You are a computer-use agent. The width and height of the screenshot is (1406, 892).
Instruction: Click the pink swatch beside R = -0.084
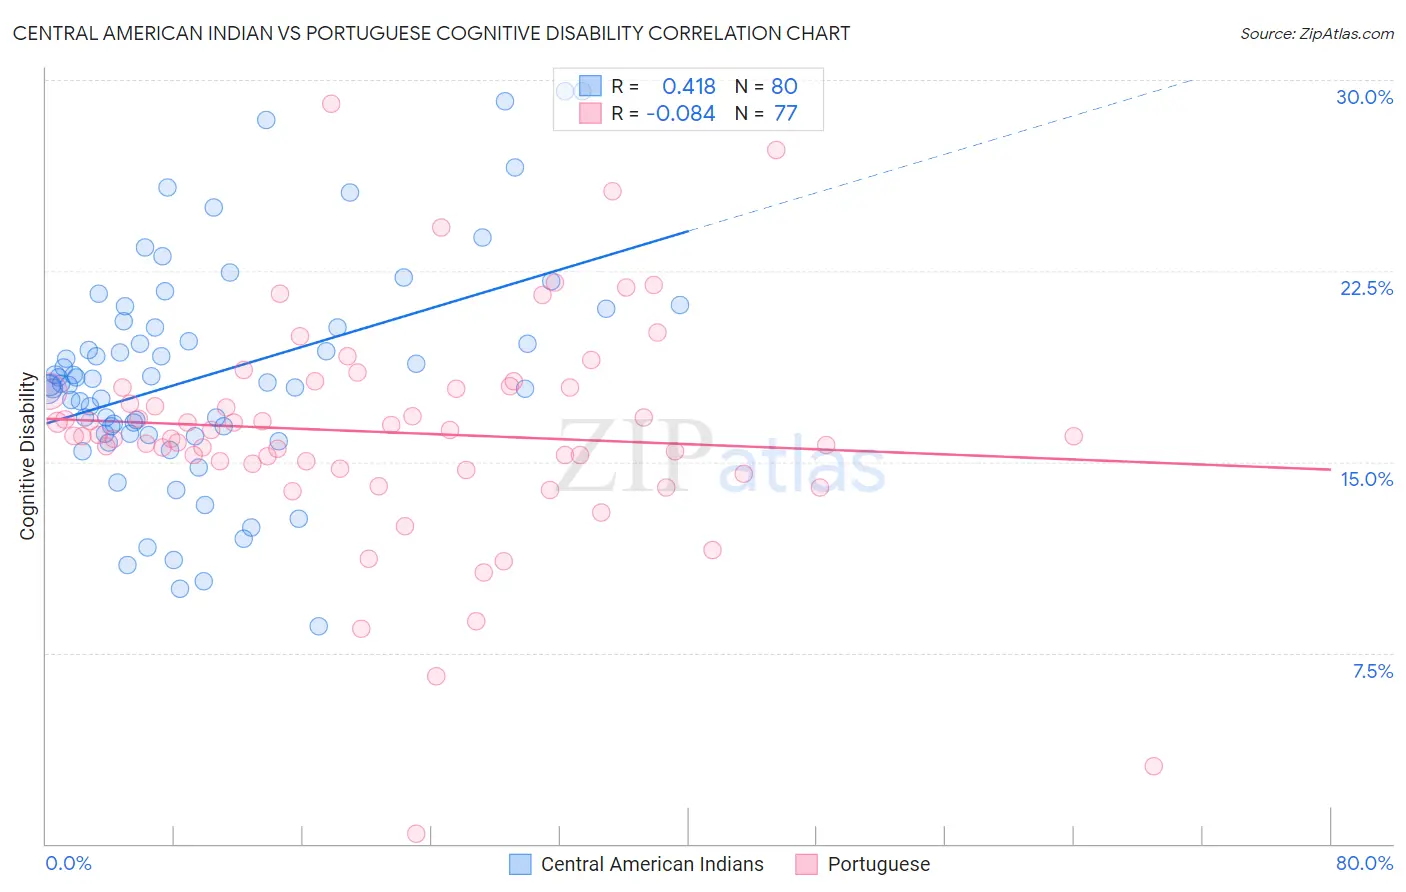click(591, 113)
